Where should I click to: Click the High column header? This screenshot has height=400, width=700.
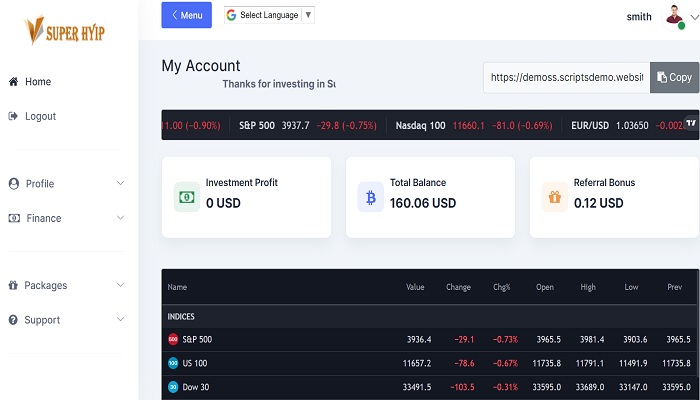[x=588, y=287]
